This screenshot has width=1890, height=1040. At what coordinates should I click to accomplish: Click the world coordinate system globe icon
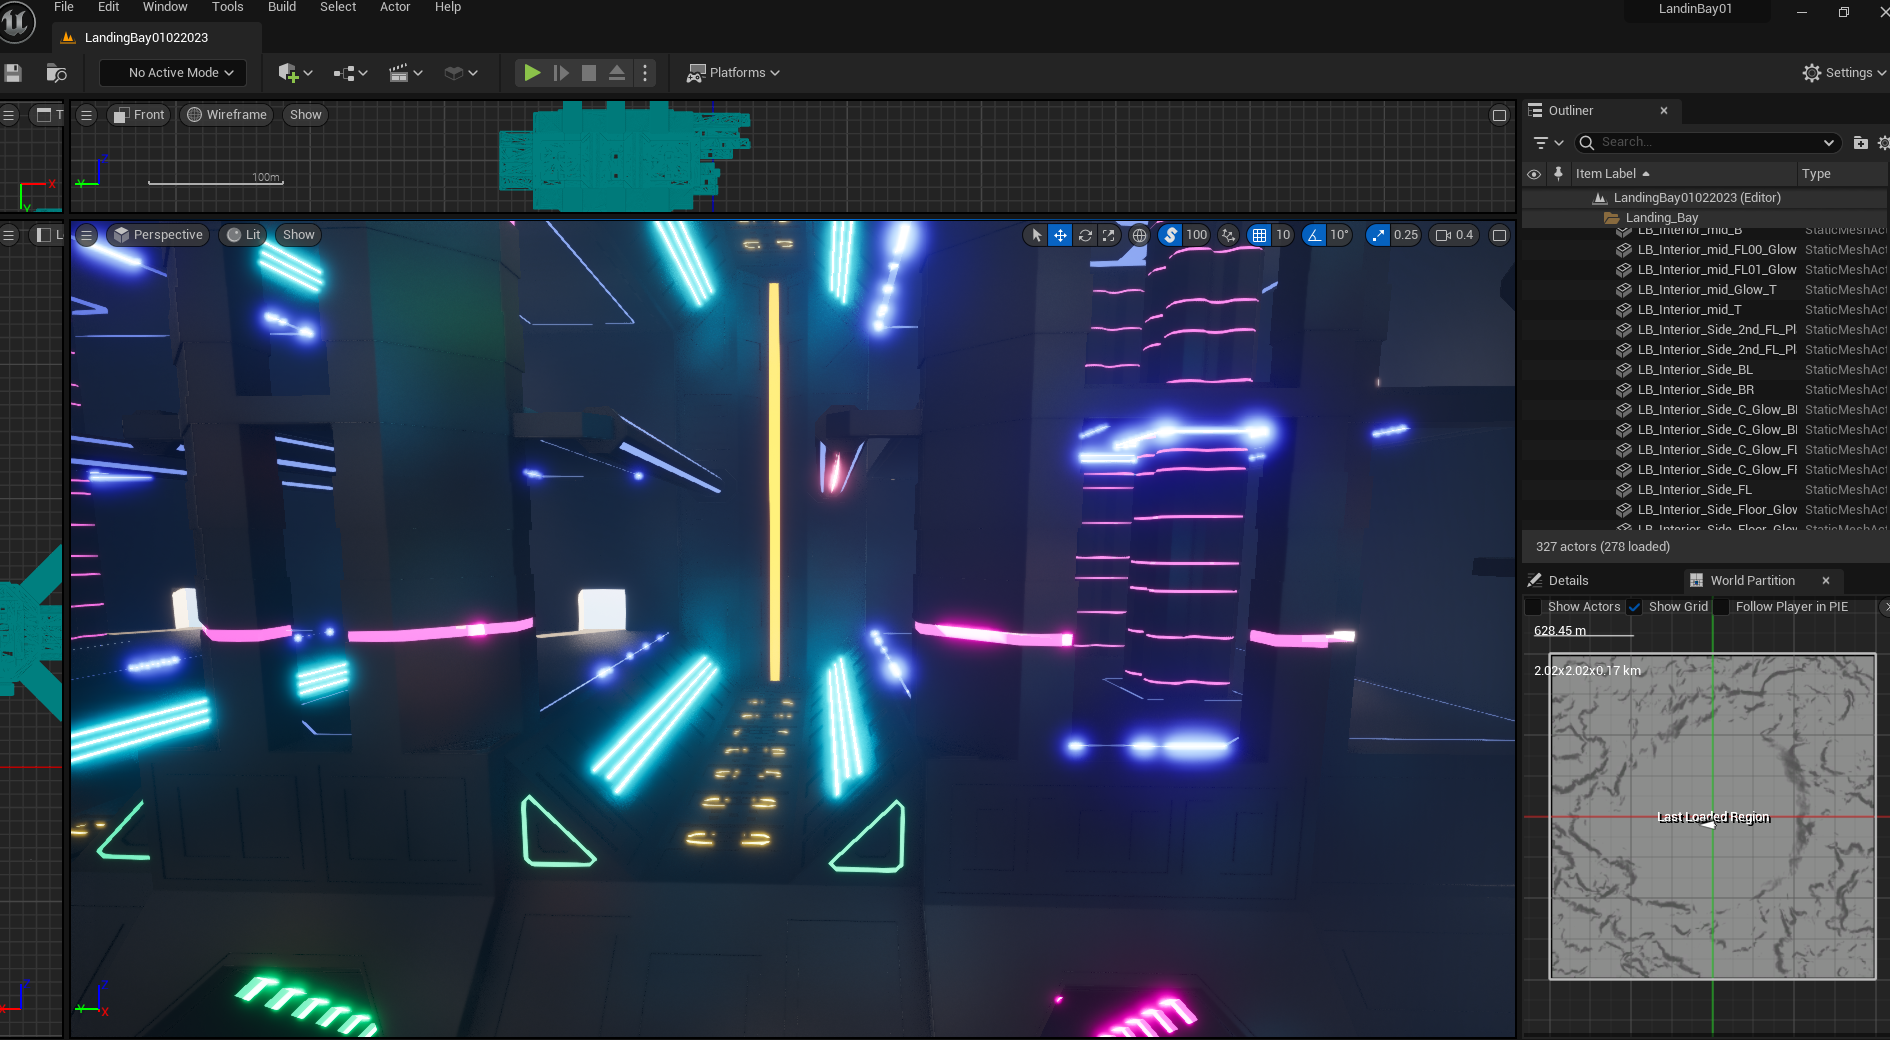pos(1139,235)
